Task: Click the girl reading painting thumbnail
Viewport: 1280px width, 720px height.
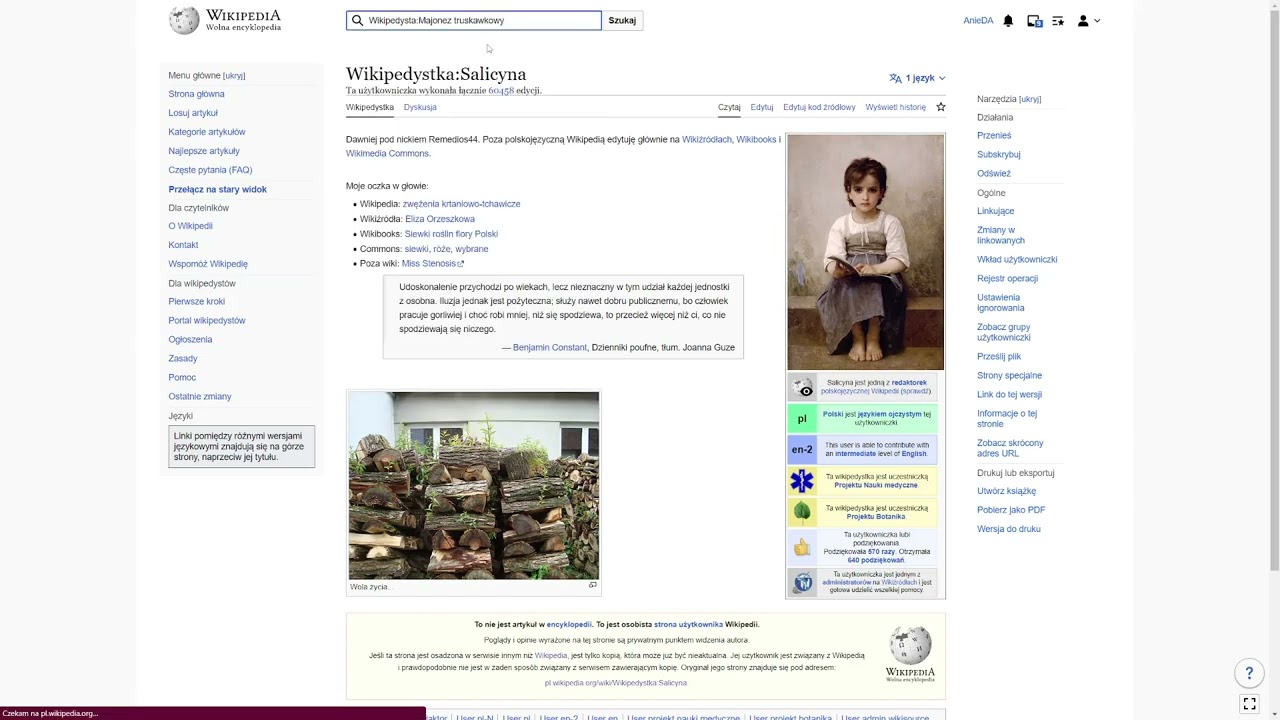Action: pyautogui.click(x=865, y=252)
